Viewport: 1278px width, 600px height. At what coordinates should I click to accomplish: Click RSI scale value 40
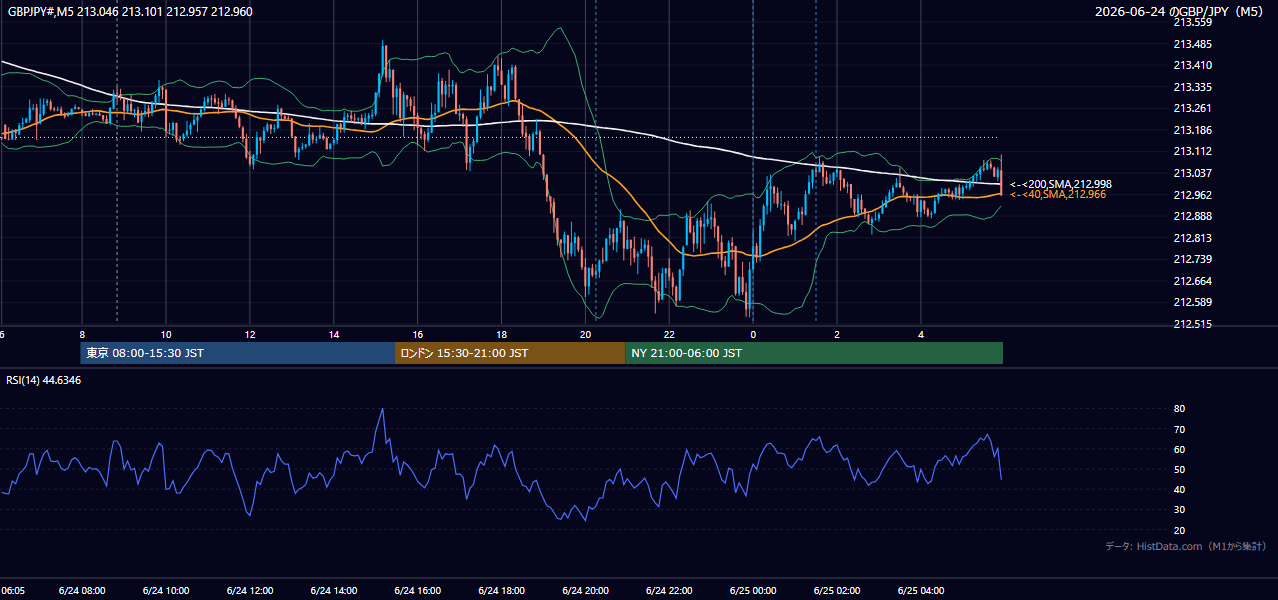coord(1179,489)
